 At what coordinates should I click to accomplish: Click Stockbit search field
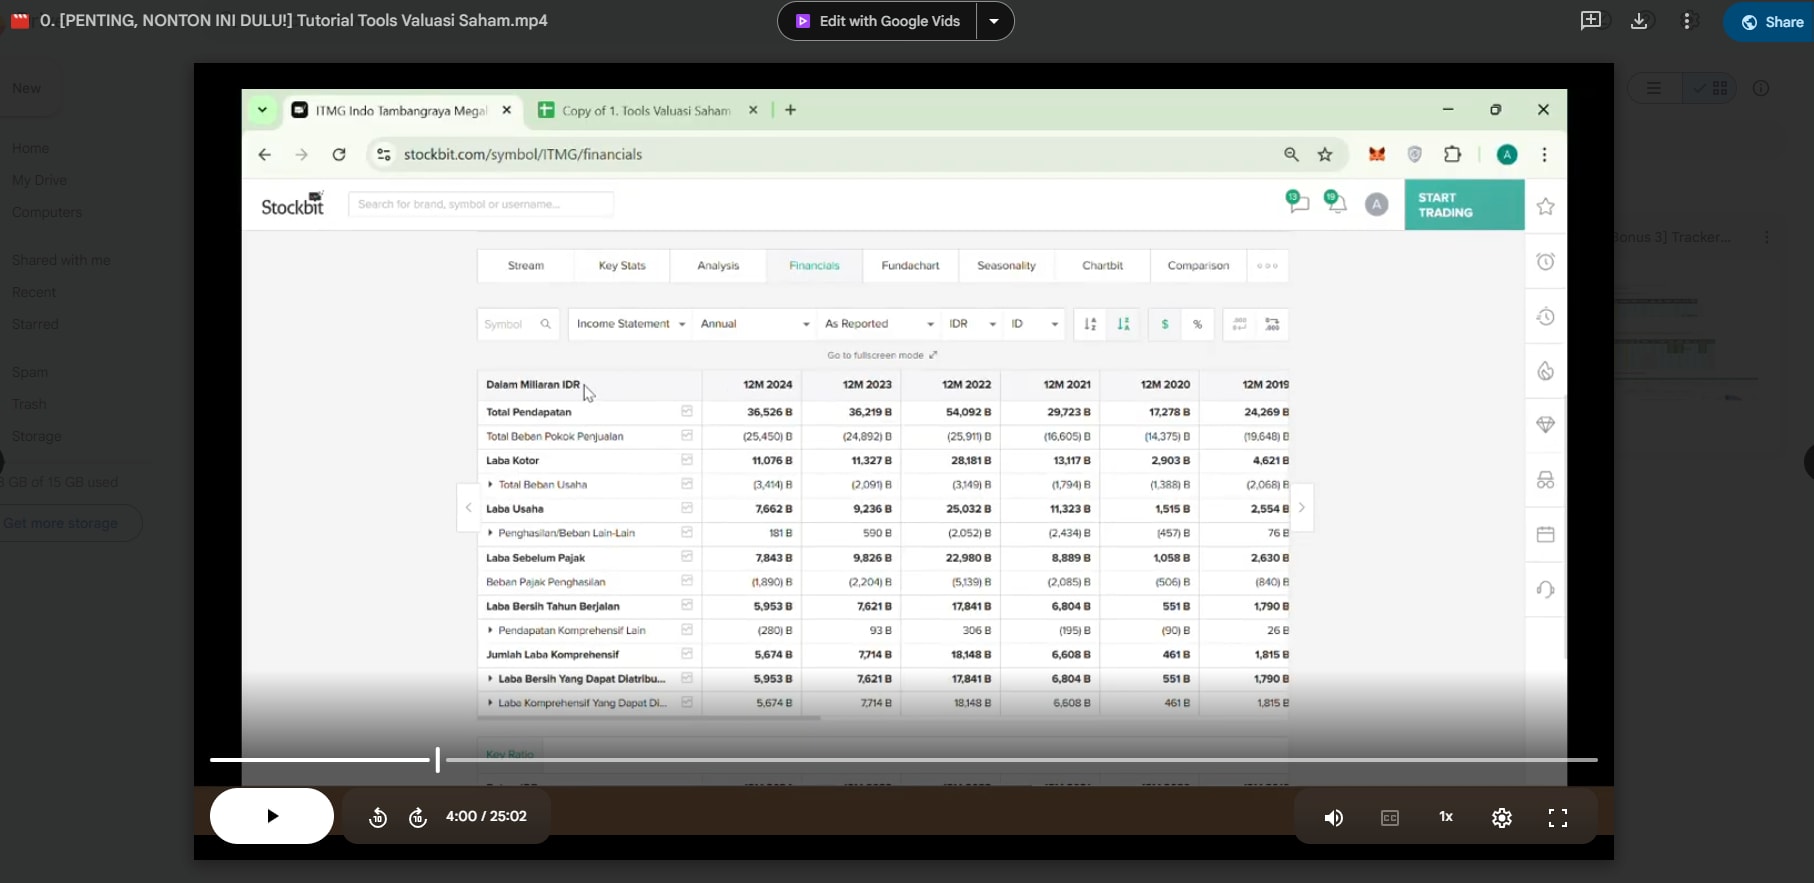(480, 204)
